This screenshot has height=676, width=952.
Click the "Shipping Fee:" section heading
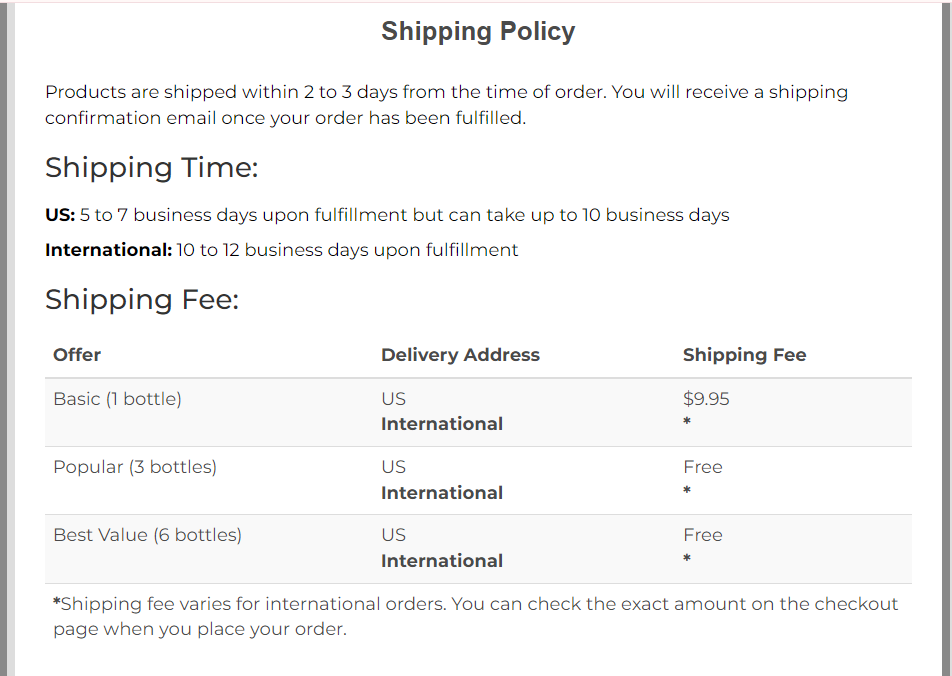(142, 299)
